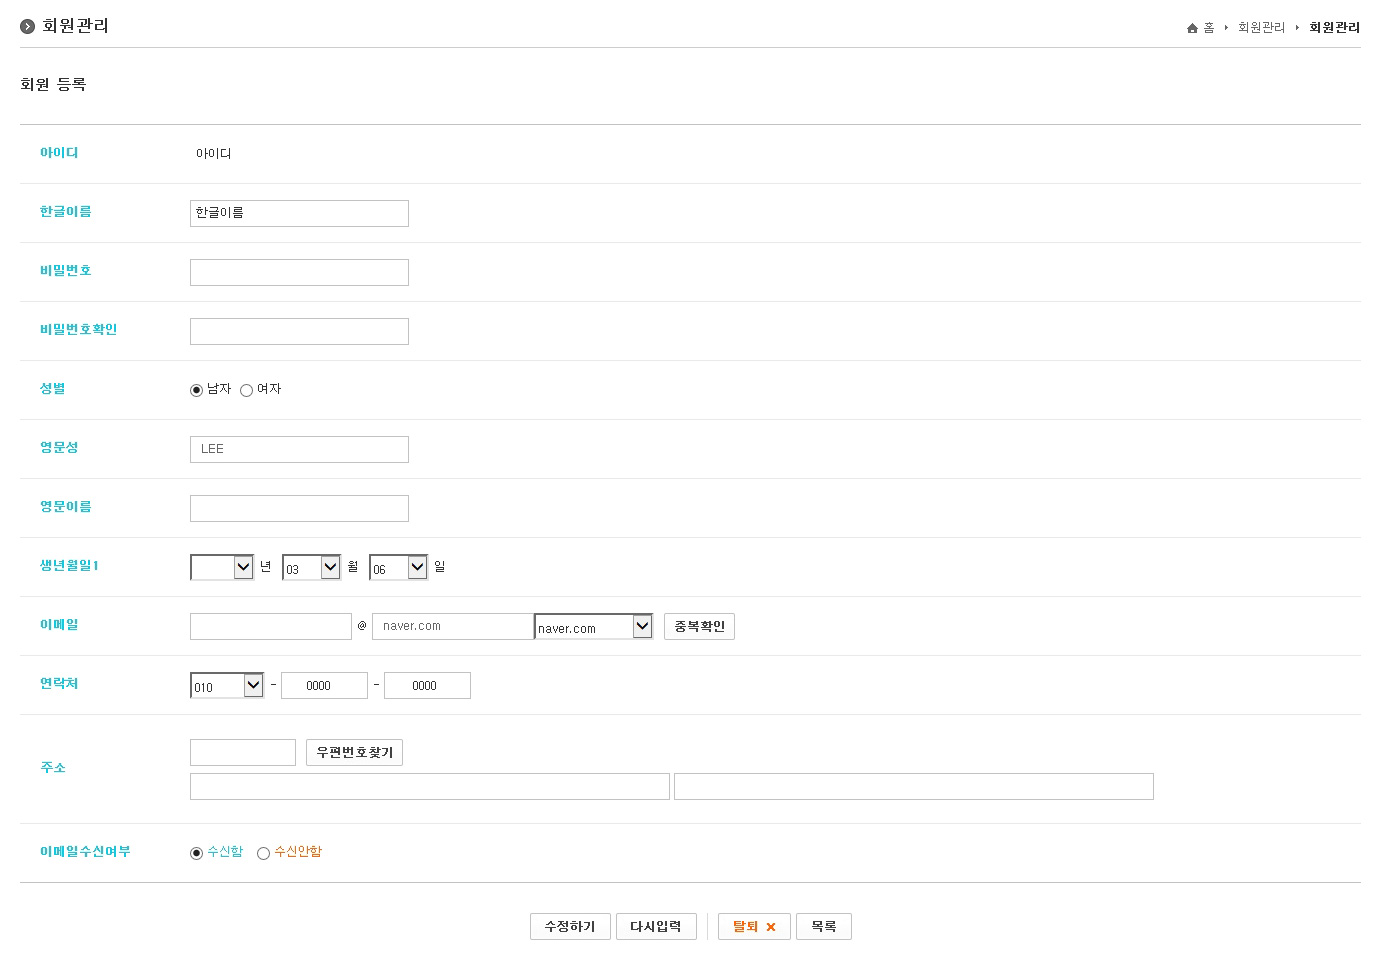Click the home icon in breadcrumb

click(1192, 28)
